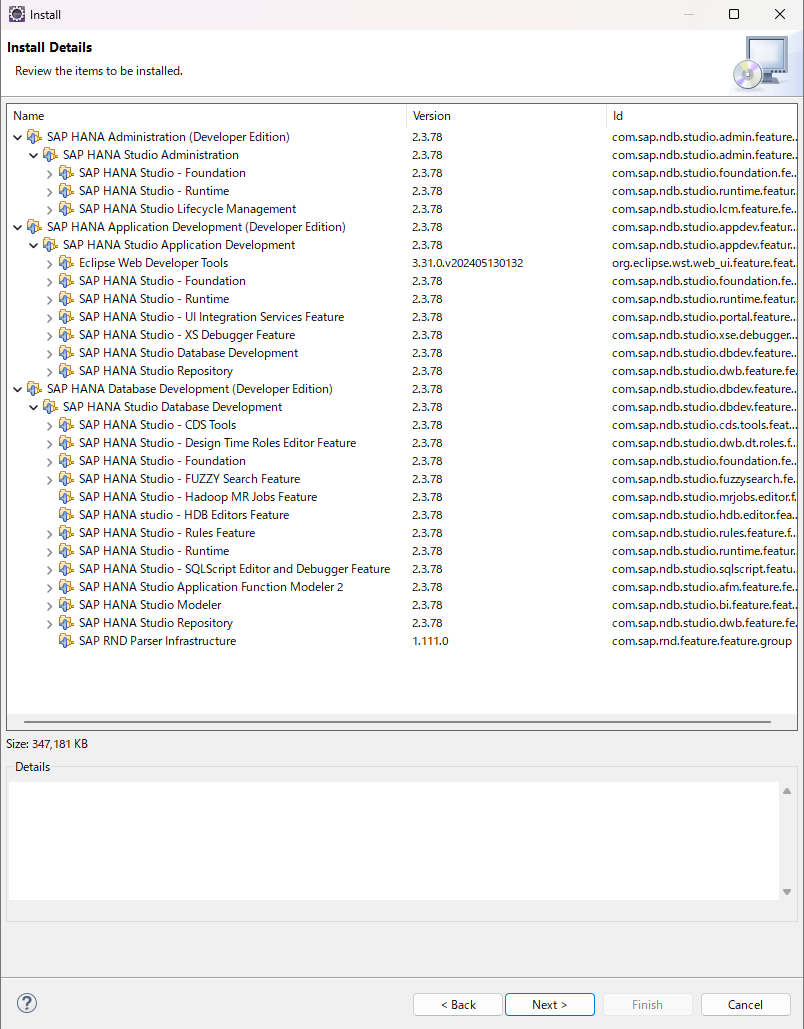Click the XS Debugger Feature icon
804x1029 pixels.
point(66,335)
